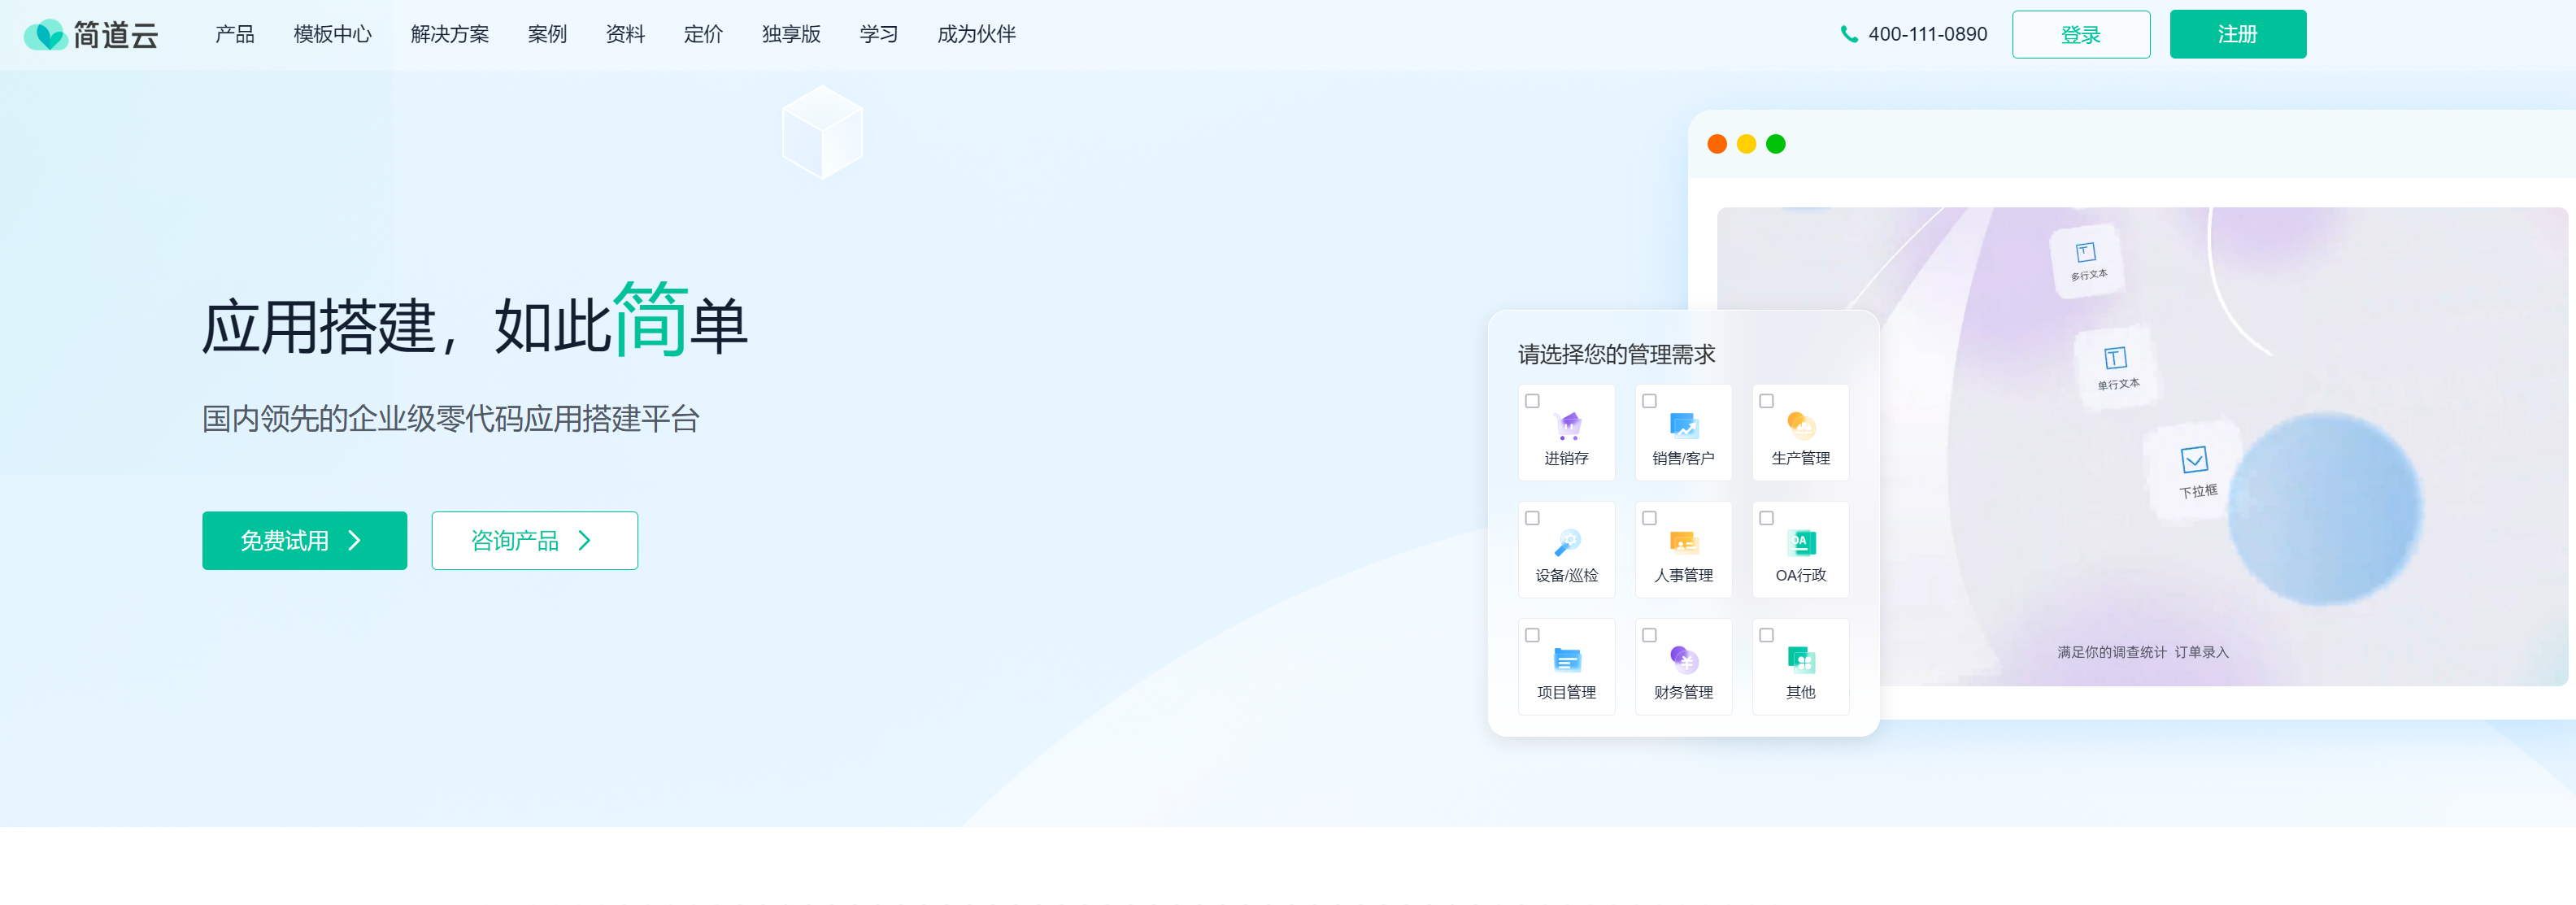Check the 进销存 checkbox
Viewport: 2576px width, 905px height.
click(x=1532, y=401)
